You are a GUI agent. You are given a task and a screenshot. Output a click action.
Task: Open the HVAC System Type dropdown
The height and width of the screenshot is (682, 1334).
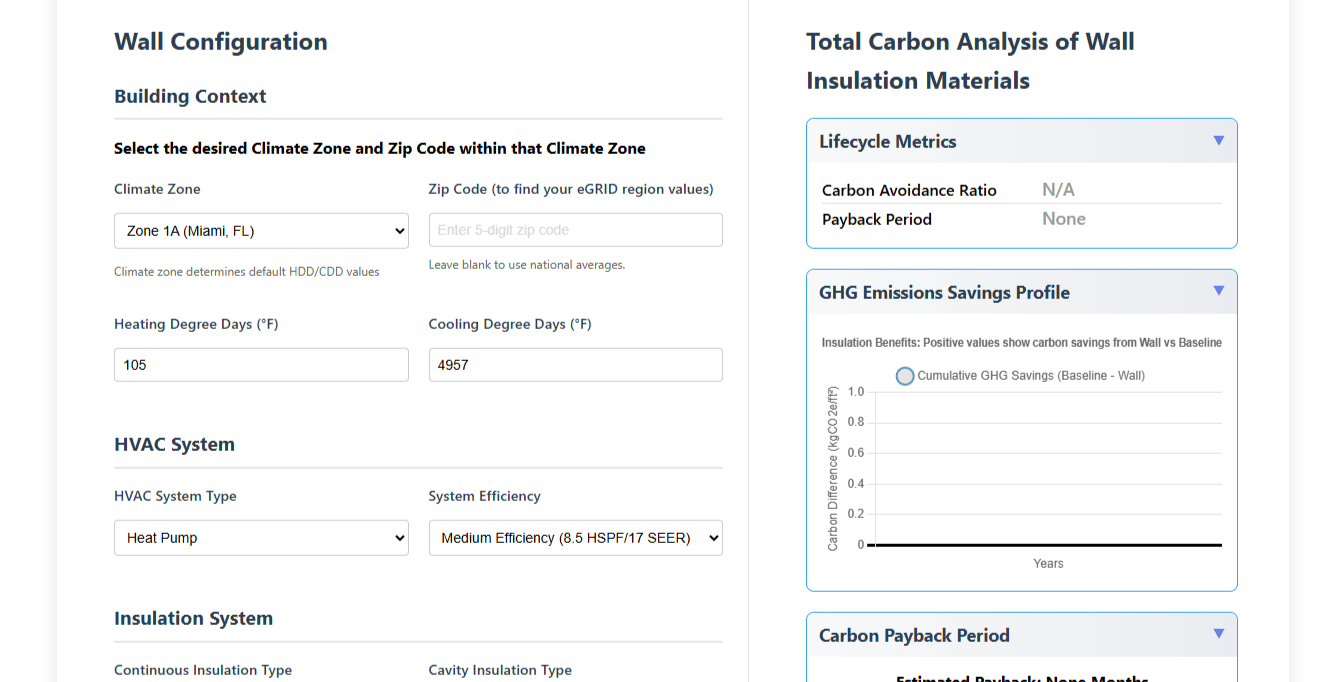(x=261, y=538)
